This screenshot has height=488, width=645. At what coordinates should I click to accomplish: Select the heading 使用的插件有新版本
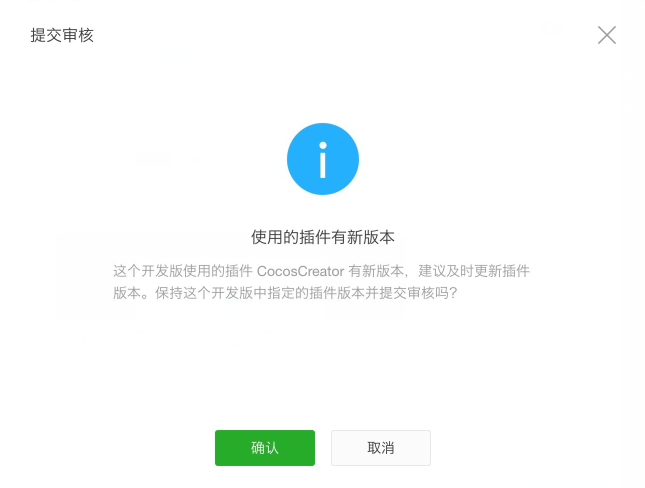(x=323, y=237)
